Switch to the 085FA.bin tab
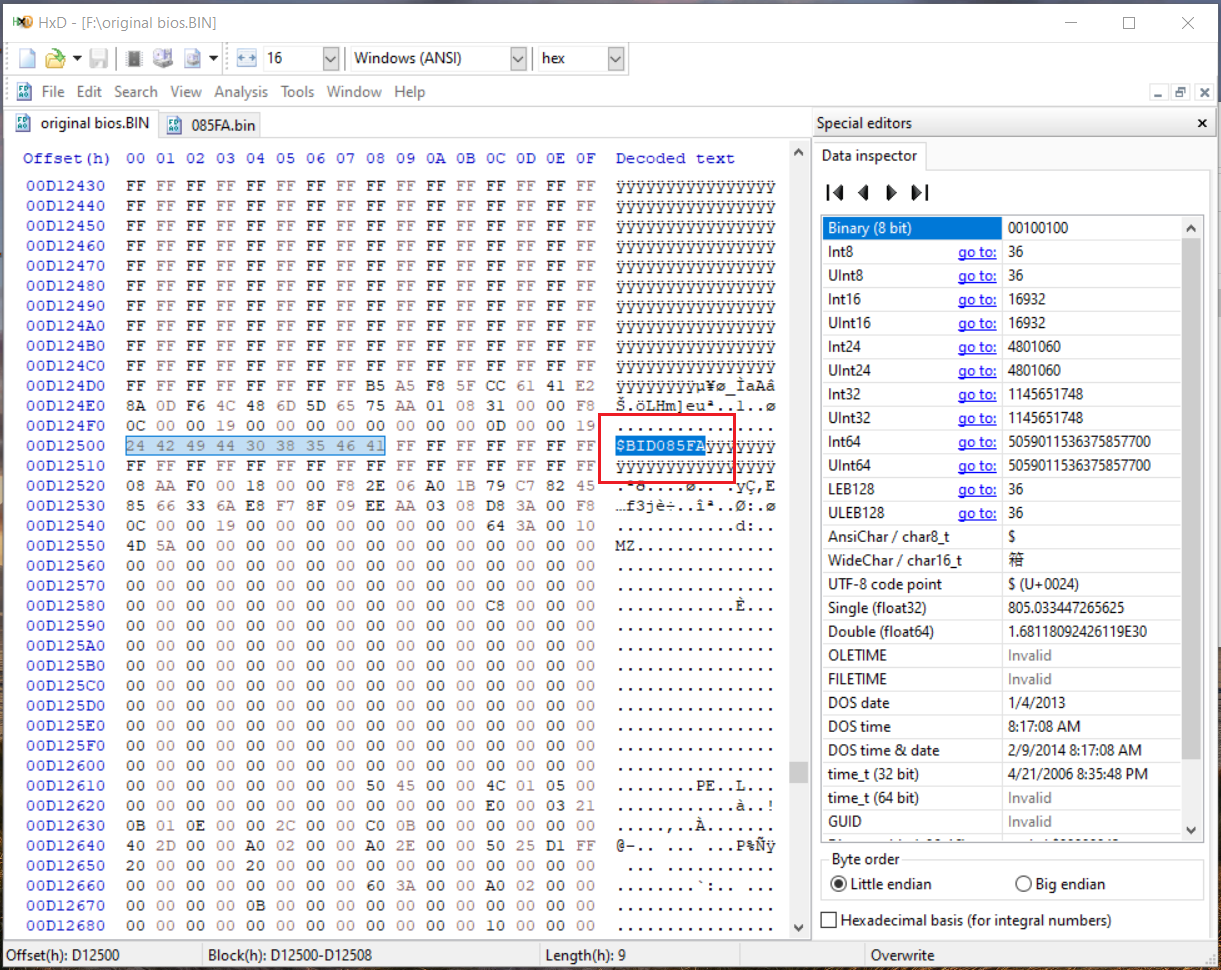Screen dimensions: 1221x970 coord(222,125)
